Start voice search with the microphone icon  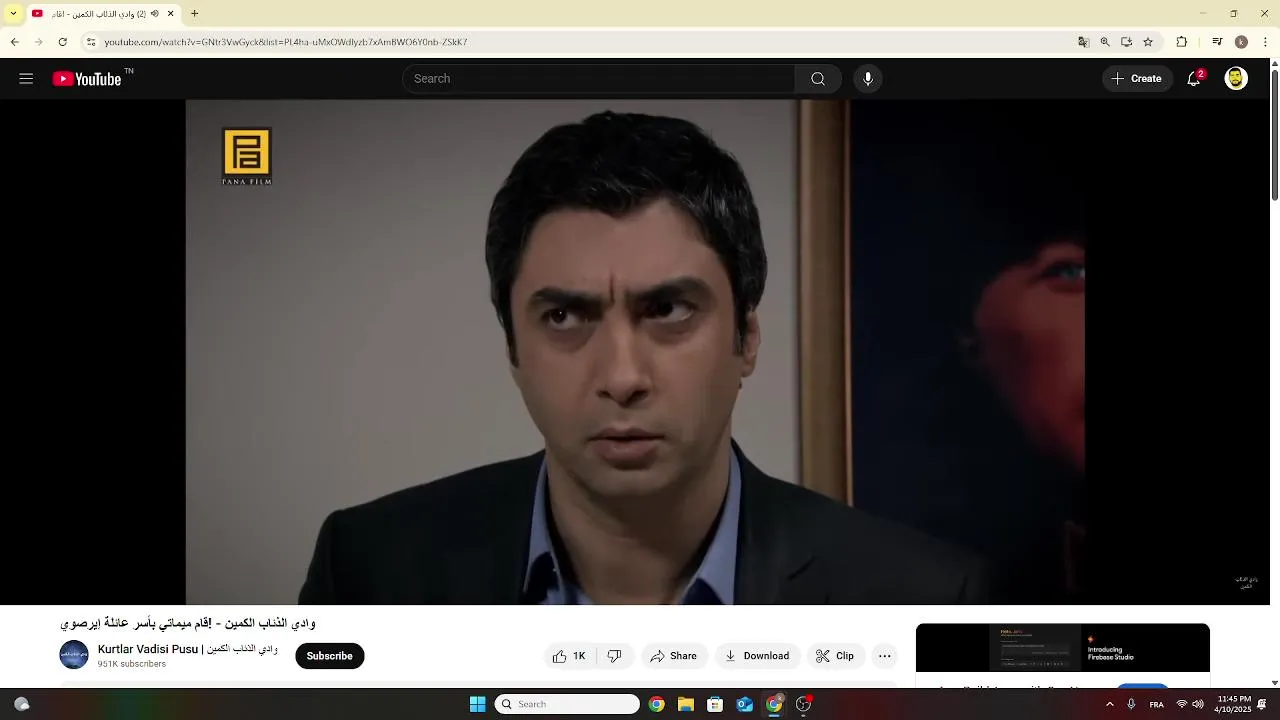point(868,79)
